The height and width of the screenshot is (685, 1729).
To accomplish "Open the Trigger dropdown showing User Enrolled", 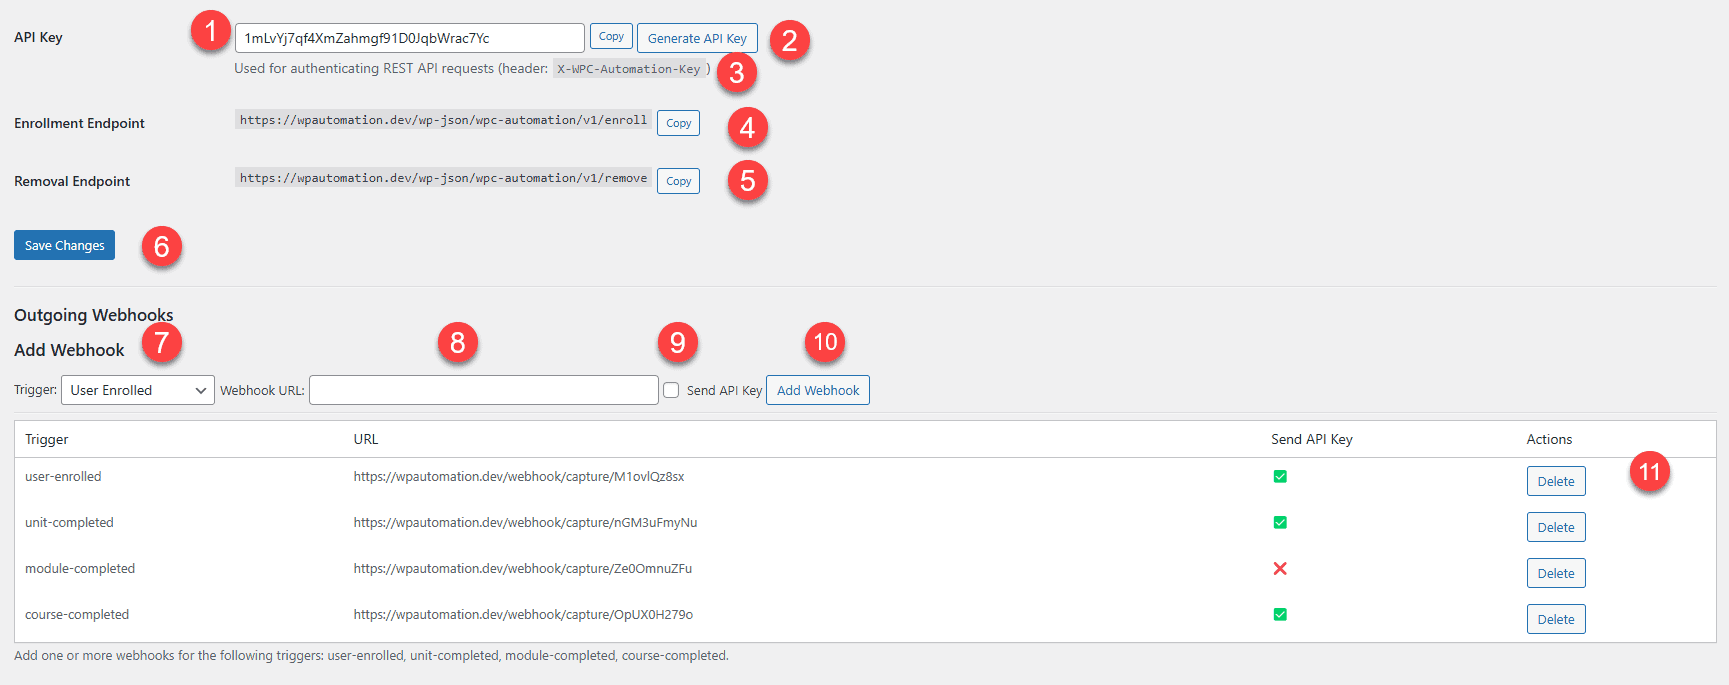I will click(138, 390).
